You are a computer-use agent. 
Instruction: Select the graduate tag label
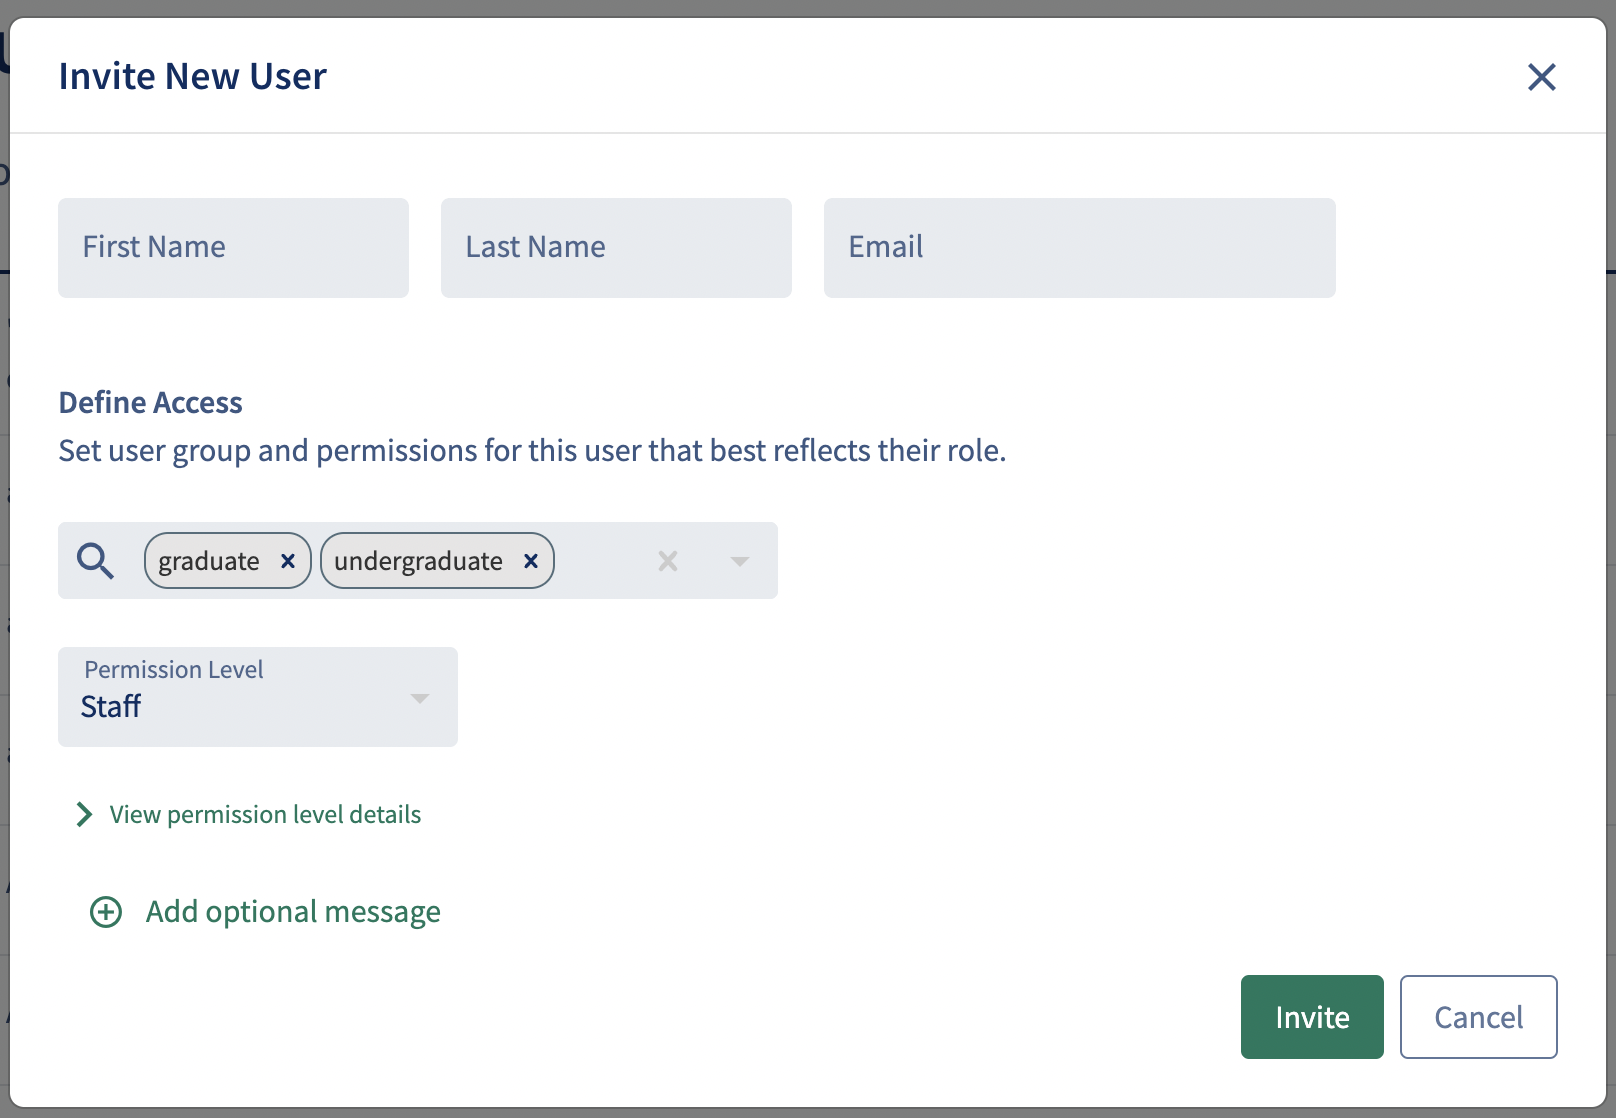coord(209,561)
